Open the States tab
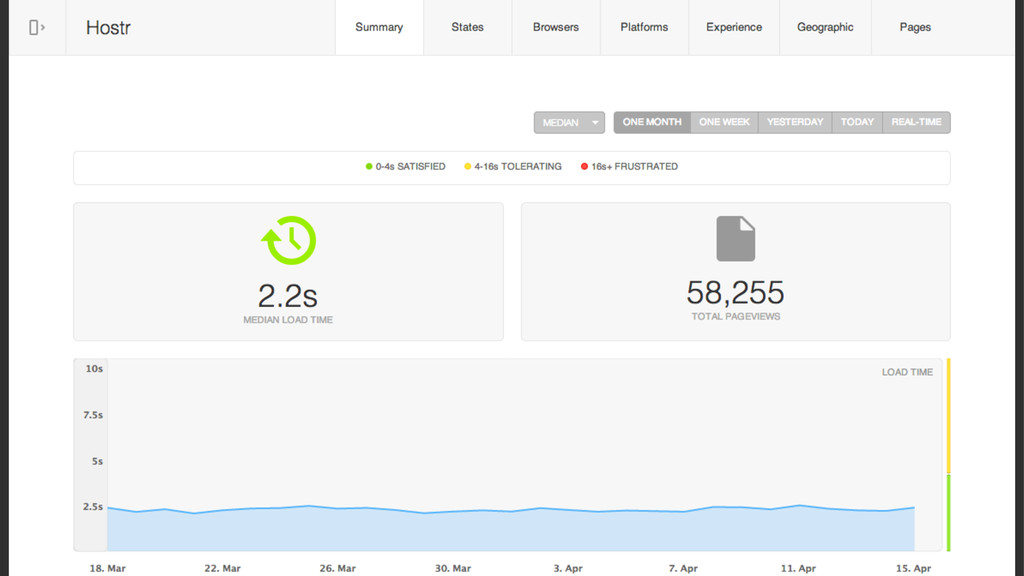Viewport: 1024px width, 576px height. tap(468, 27)
